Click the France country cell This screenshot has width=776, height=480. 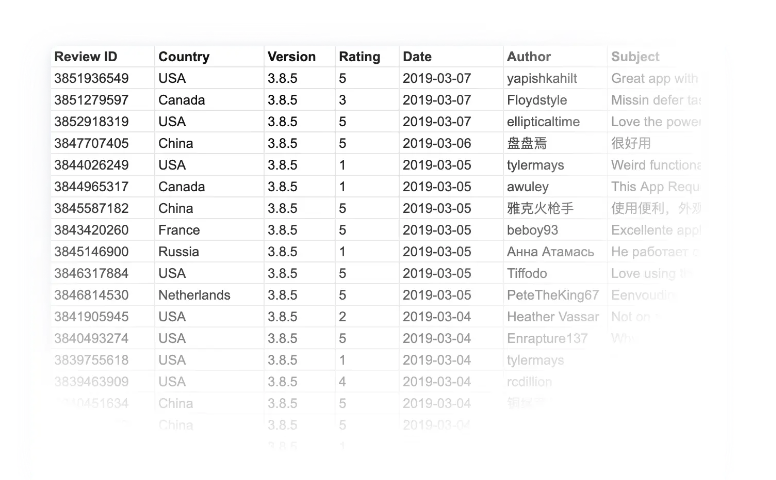pos(179,230)
